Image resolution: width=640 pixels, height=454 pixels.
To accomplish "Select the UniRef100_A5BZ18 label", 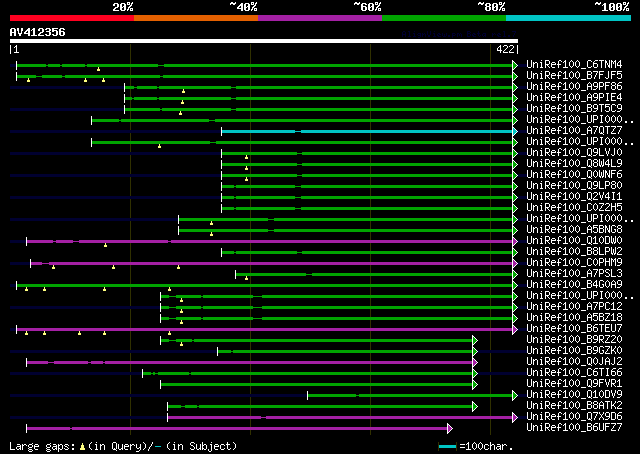I will pos(574,318).
